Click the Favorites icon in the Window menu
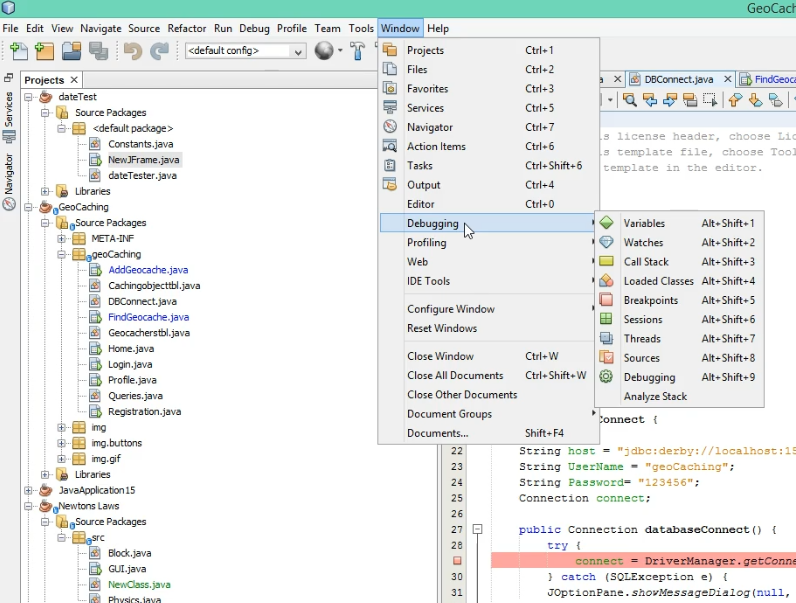 (390, 88)
